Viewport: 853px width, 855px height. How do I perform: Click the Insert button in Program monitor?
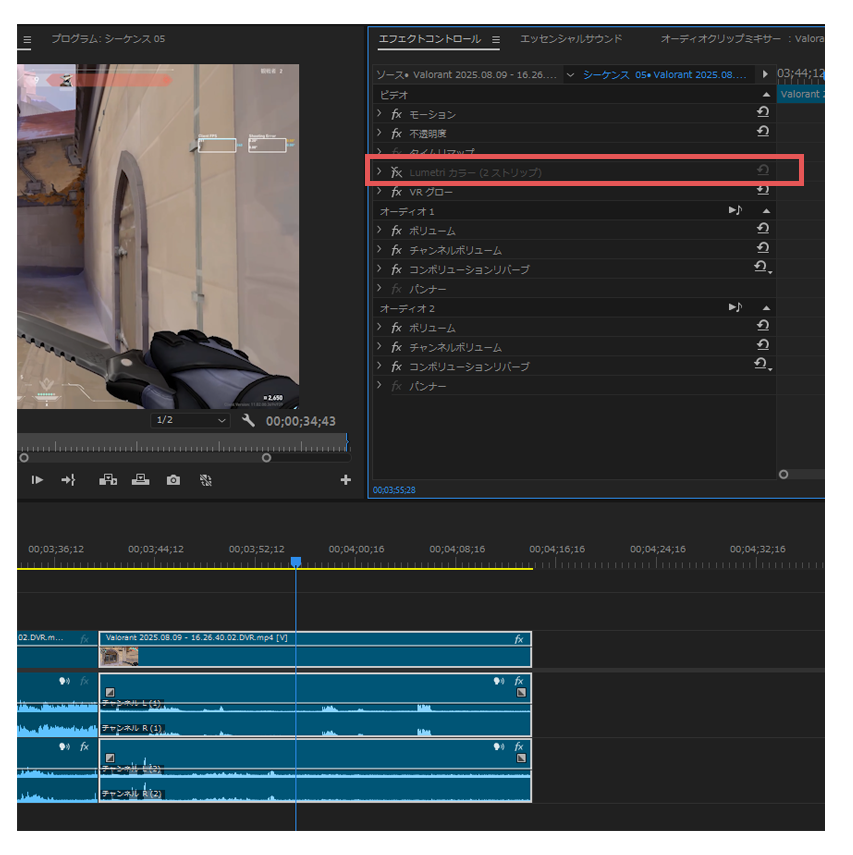coord(107,480)
